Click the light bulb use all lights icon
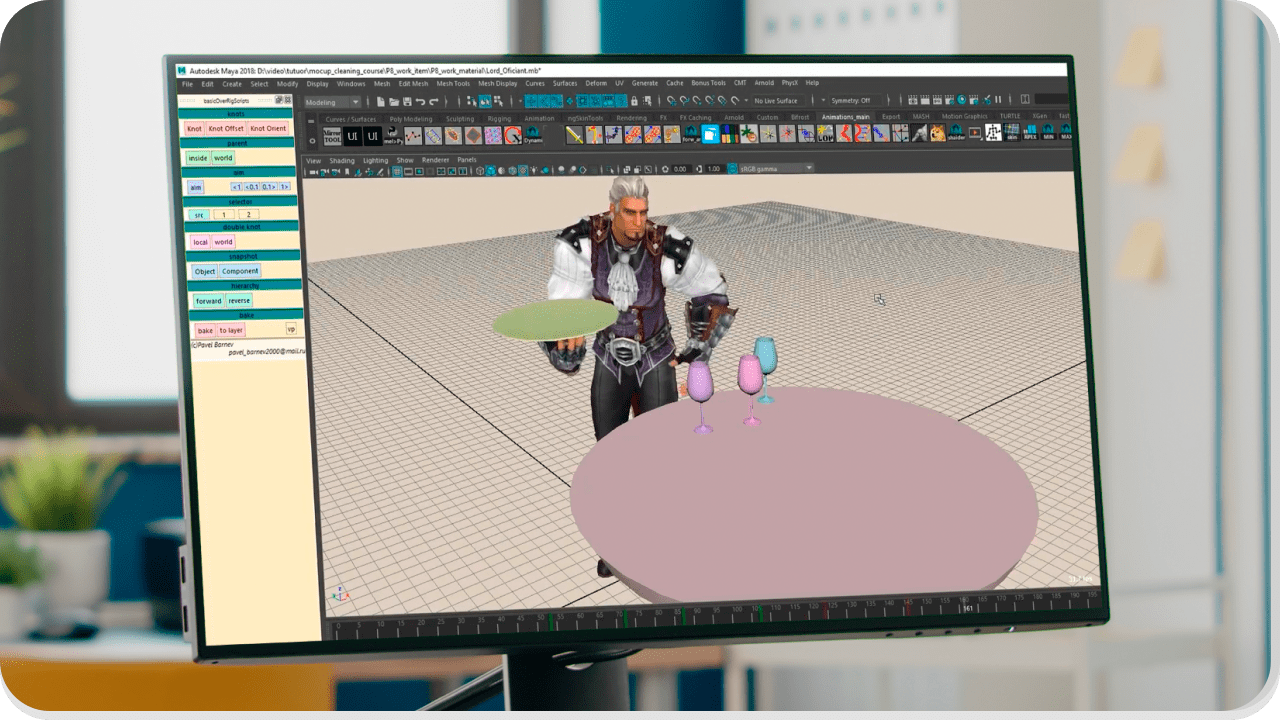The width and height of the screenshot is (1280, 720). tap(534, 171)
